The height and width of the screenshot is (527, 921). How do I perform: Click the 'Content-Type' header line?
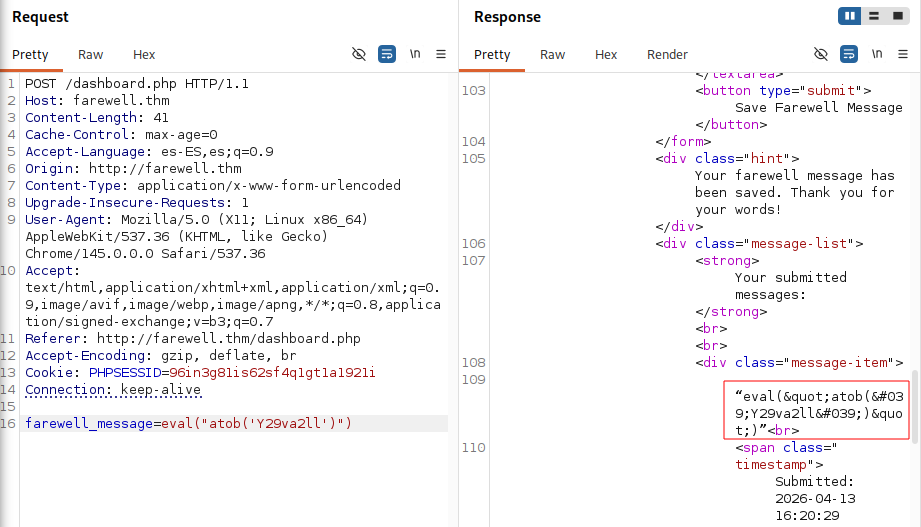pyautogui.click(x=213, y=186)
